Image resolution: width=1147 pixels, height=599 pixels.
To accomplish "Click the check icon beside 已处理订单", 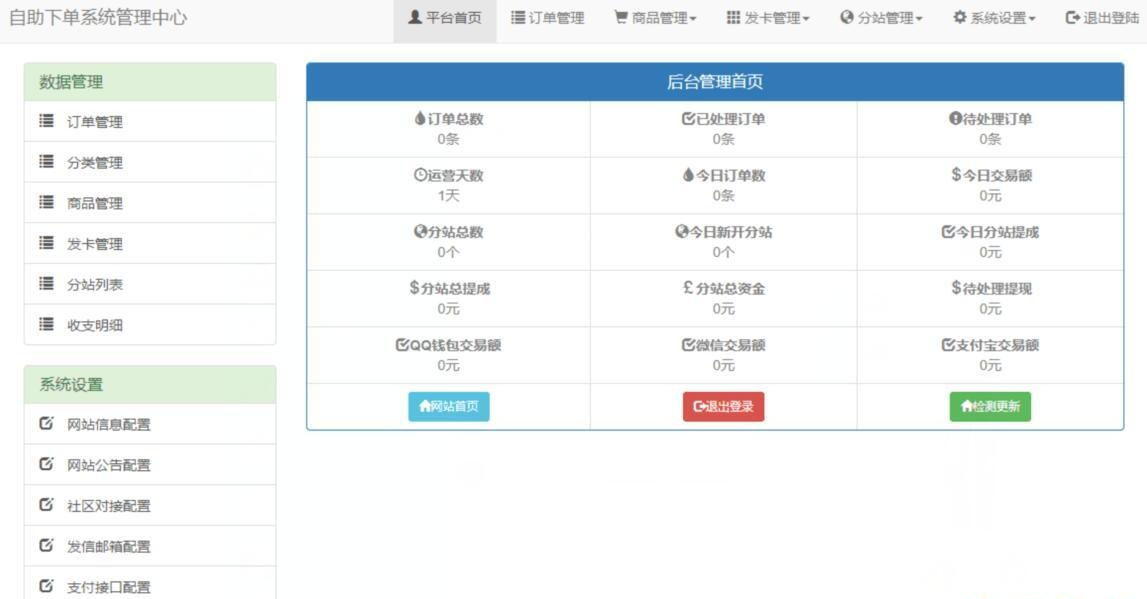I will (688, 118).
